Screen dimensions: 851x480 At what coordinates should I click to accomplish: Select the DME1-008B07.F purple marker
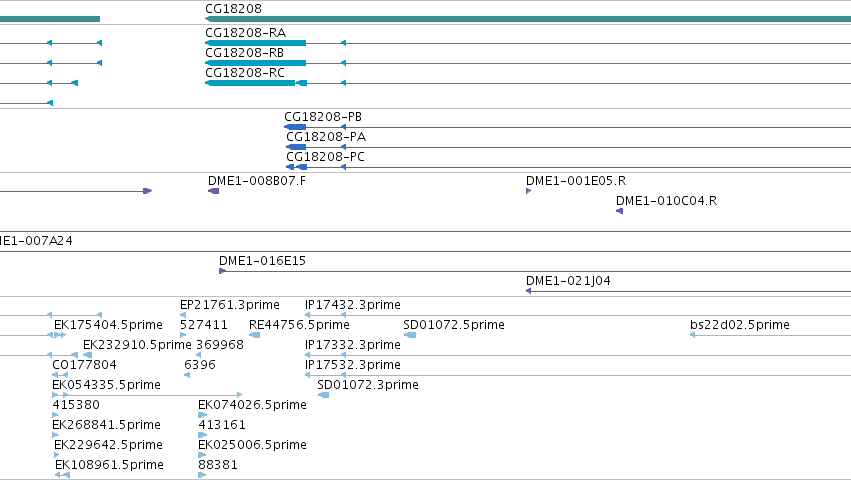[x=213, y=191]
